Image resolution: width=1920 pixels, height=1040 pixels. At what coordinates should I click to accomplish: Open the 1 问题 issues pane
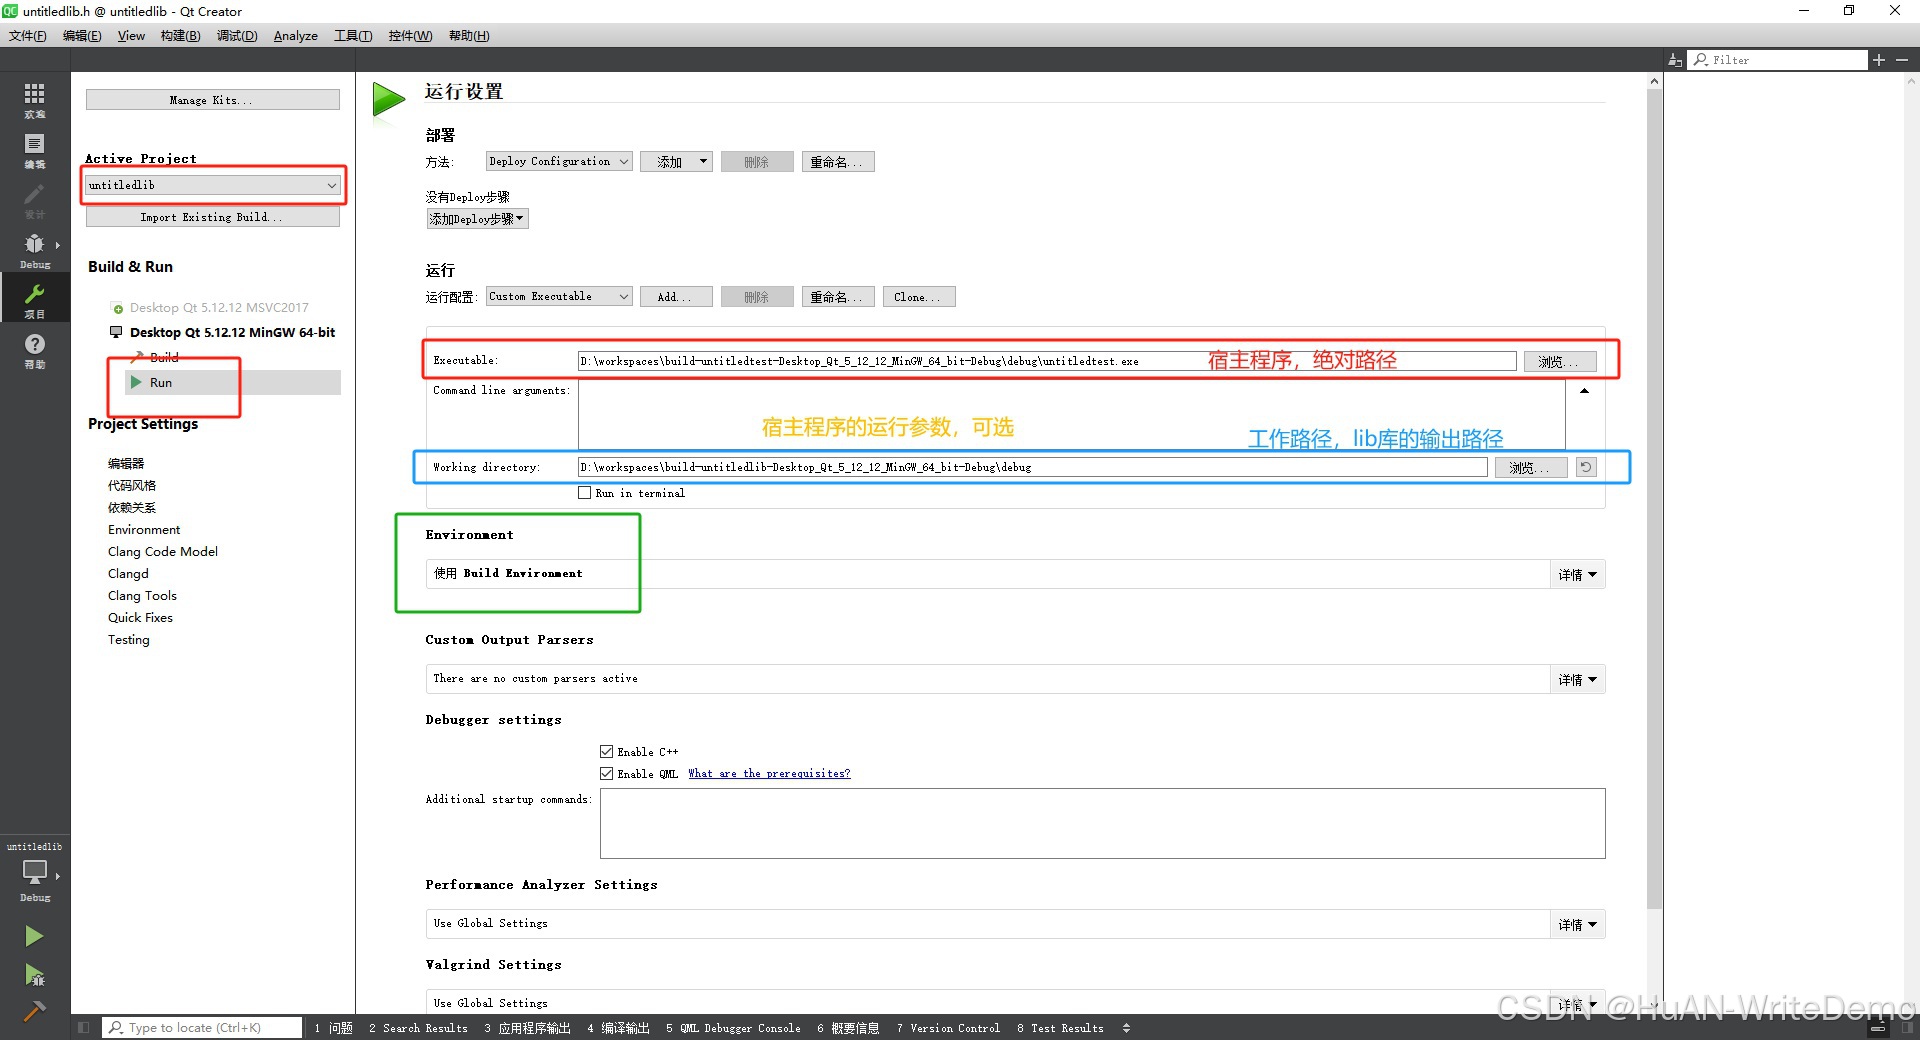(334, 1028)
